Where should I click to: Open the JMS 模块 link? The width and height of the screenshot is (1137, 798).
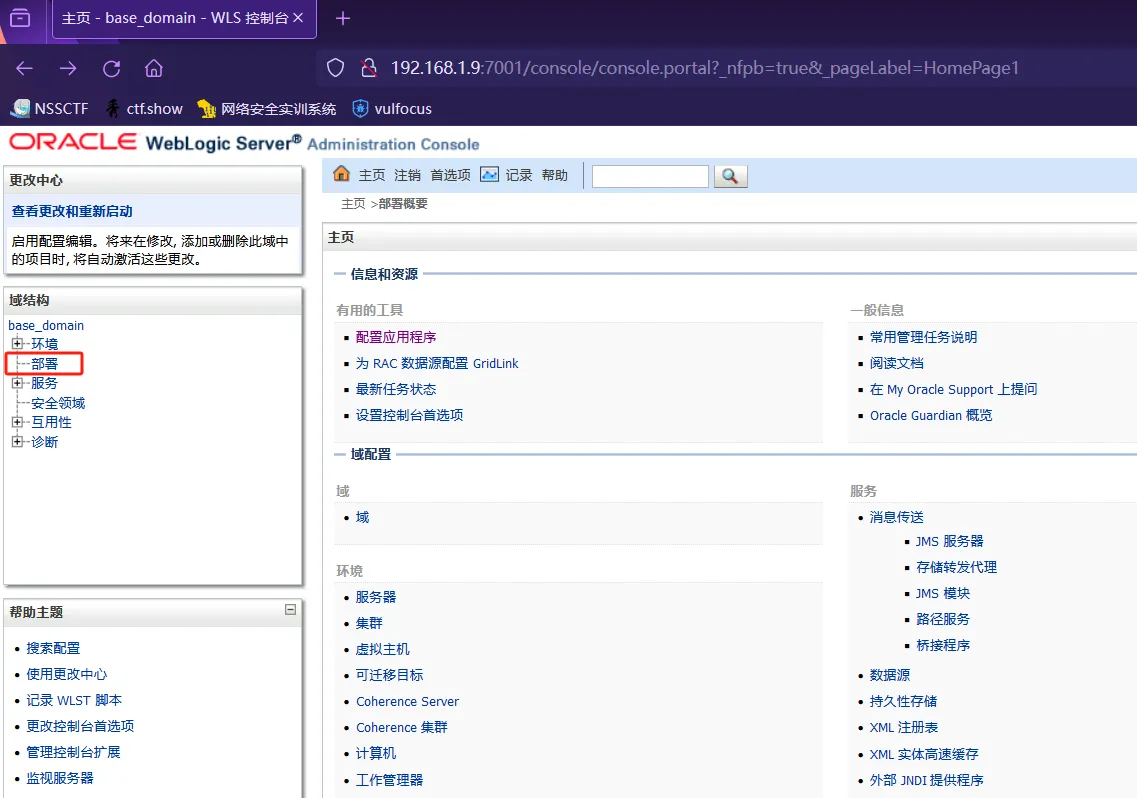pyautogui.click(x=943, y=593)
